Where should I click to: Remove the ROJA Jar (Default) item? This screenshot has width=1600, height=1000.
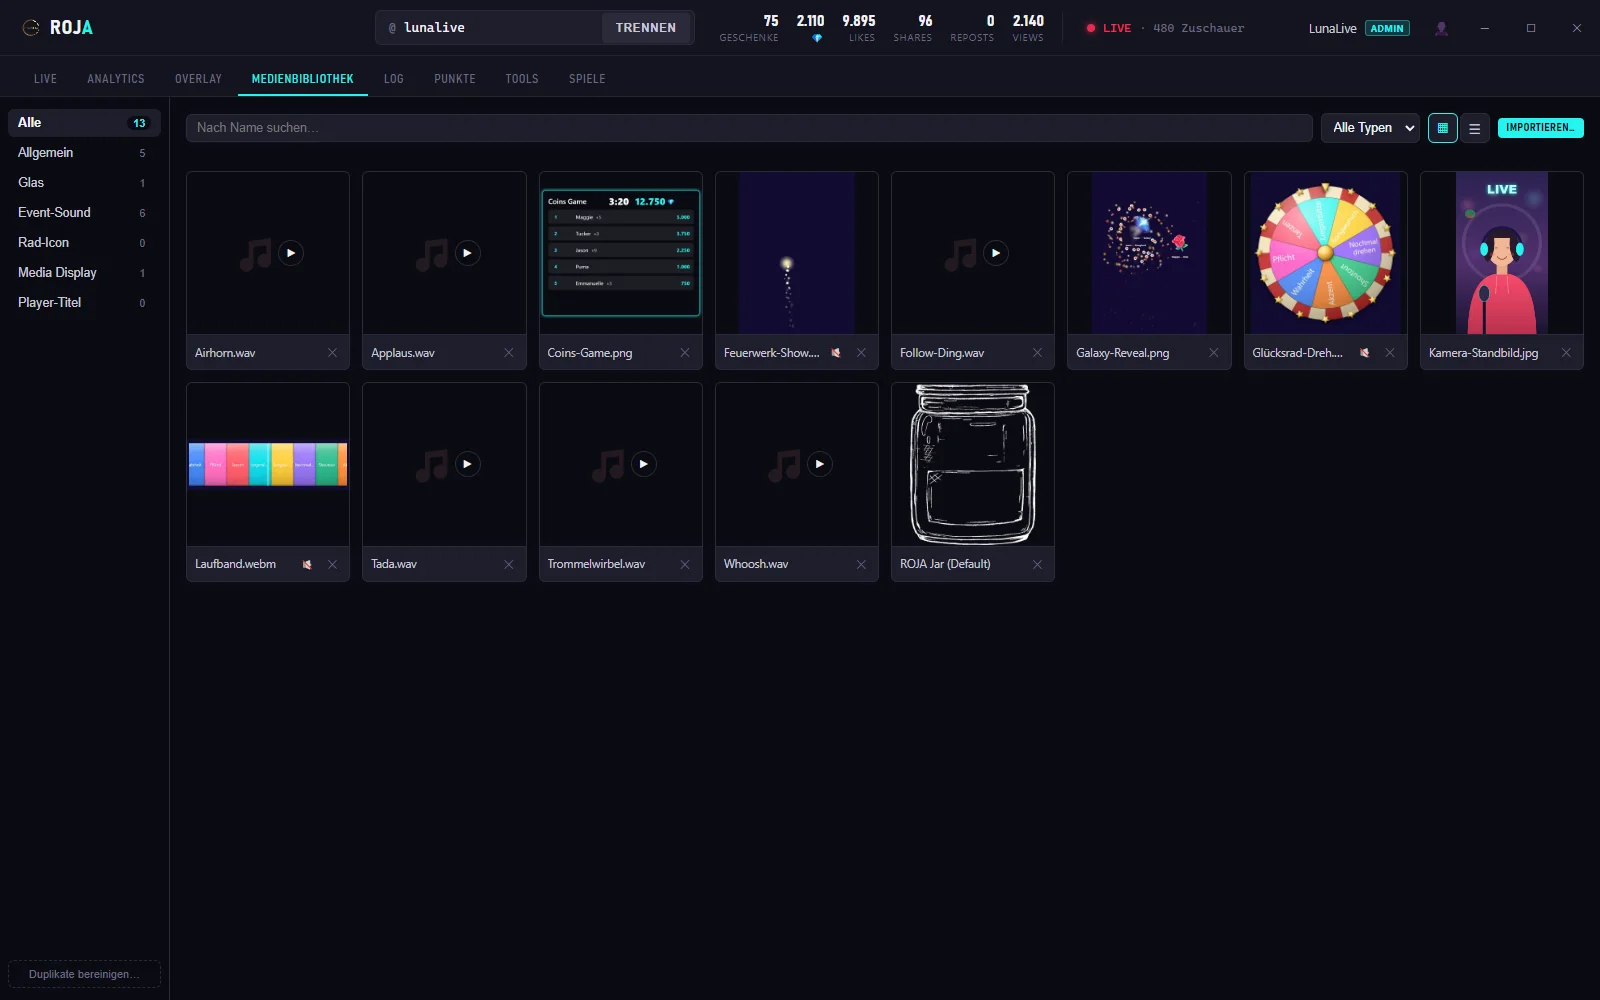coord(1037,564)
